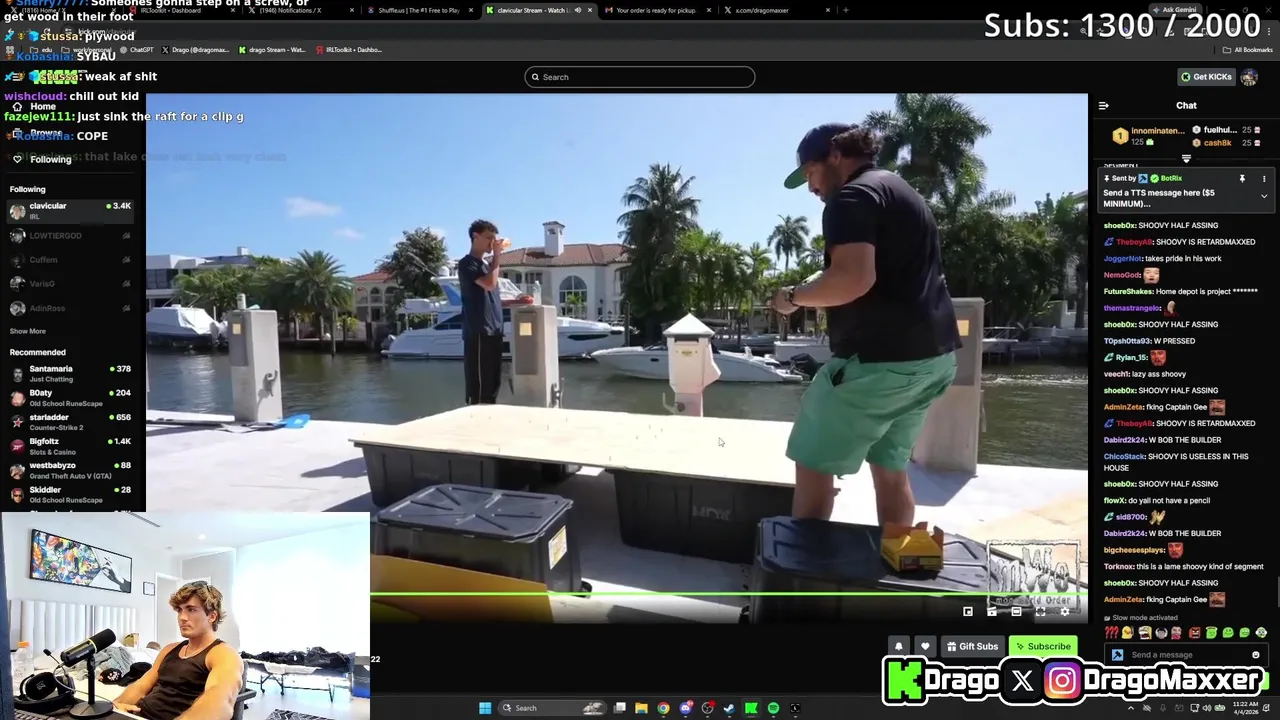Click the Send a message chat field
The width and height of the screenshot is (1280, 720).
pyautogui.click(x=1186, y=655)
